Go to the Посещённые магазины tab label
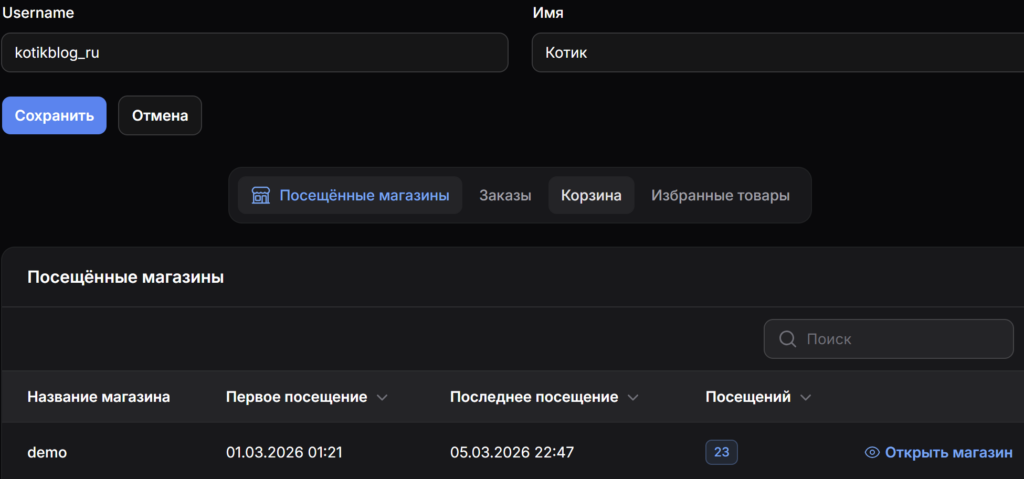Image resolution: width=1024 pixels, height=479 pixels. pyautogui.click(x=364, y=196)
